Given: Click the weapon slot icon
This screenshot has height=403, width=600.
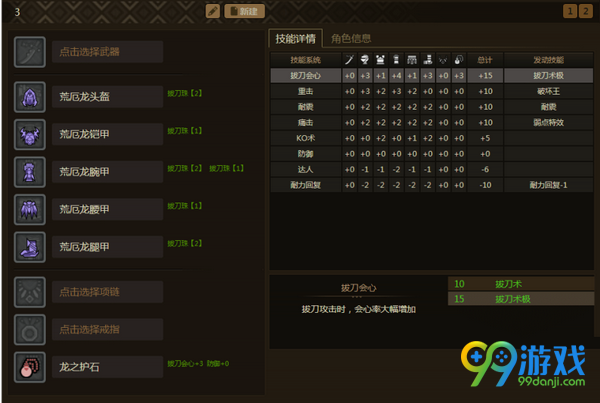Looking at the screenshot, I should [x=30, y=52].
